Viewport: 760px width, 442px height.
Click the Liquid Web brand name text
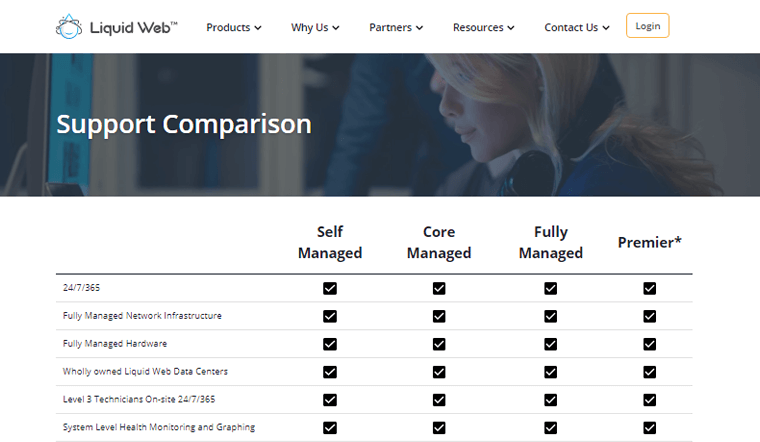pos(134,28)
